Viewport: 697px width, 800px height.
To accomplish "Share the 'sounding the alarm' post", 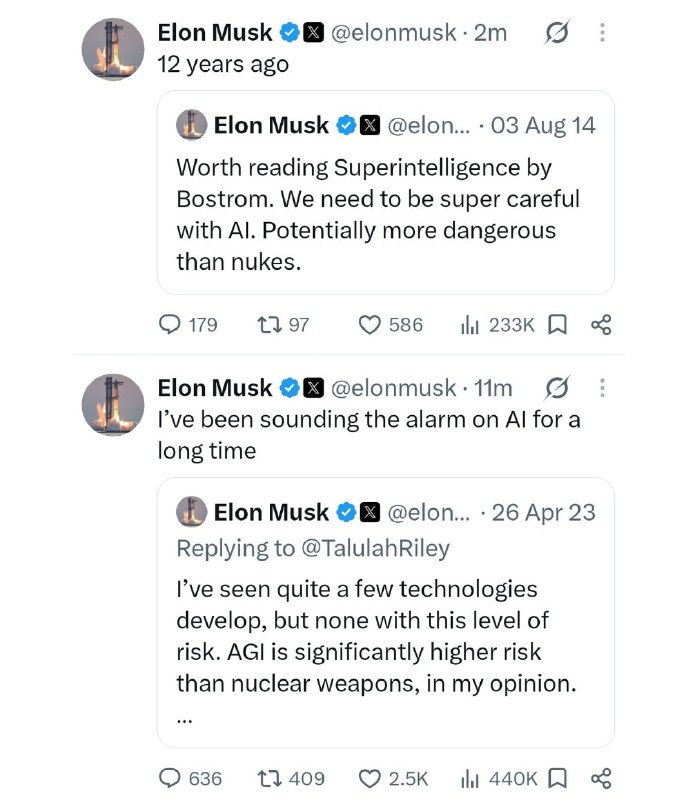I will point(601,779).
